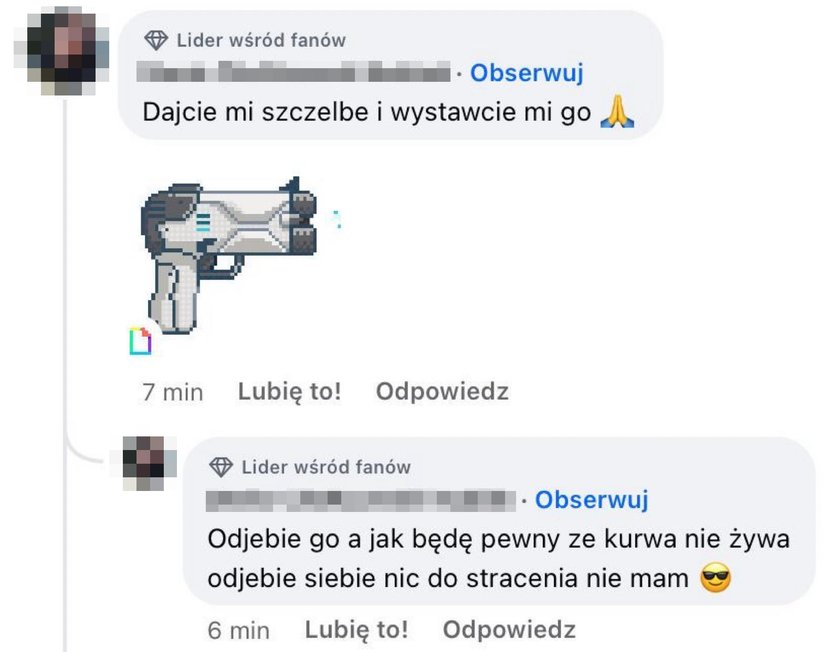The width and height of the screenshot is (840, 652).
Task: Open the blurred name of the reply author
Action: click(x=361, y=500)
